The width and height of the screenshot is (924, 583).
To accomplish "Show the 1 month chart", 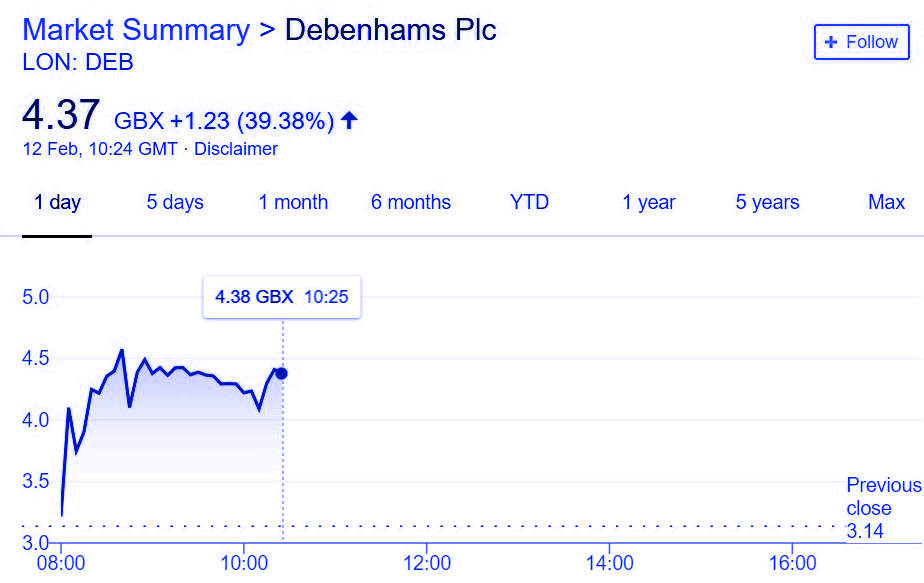I will click(293, 202).
